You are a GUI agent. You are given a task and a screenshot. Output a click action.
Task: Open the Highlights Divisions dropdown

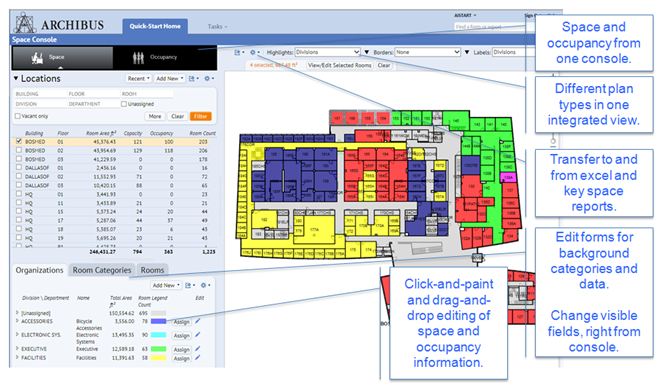pos(327,52)
